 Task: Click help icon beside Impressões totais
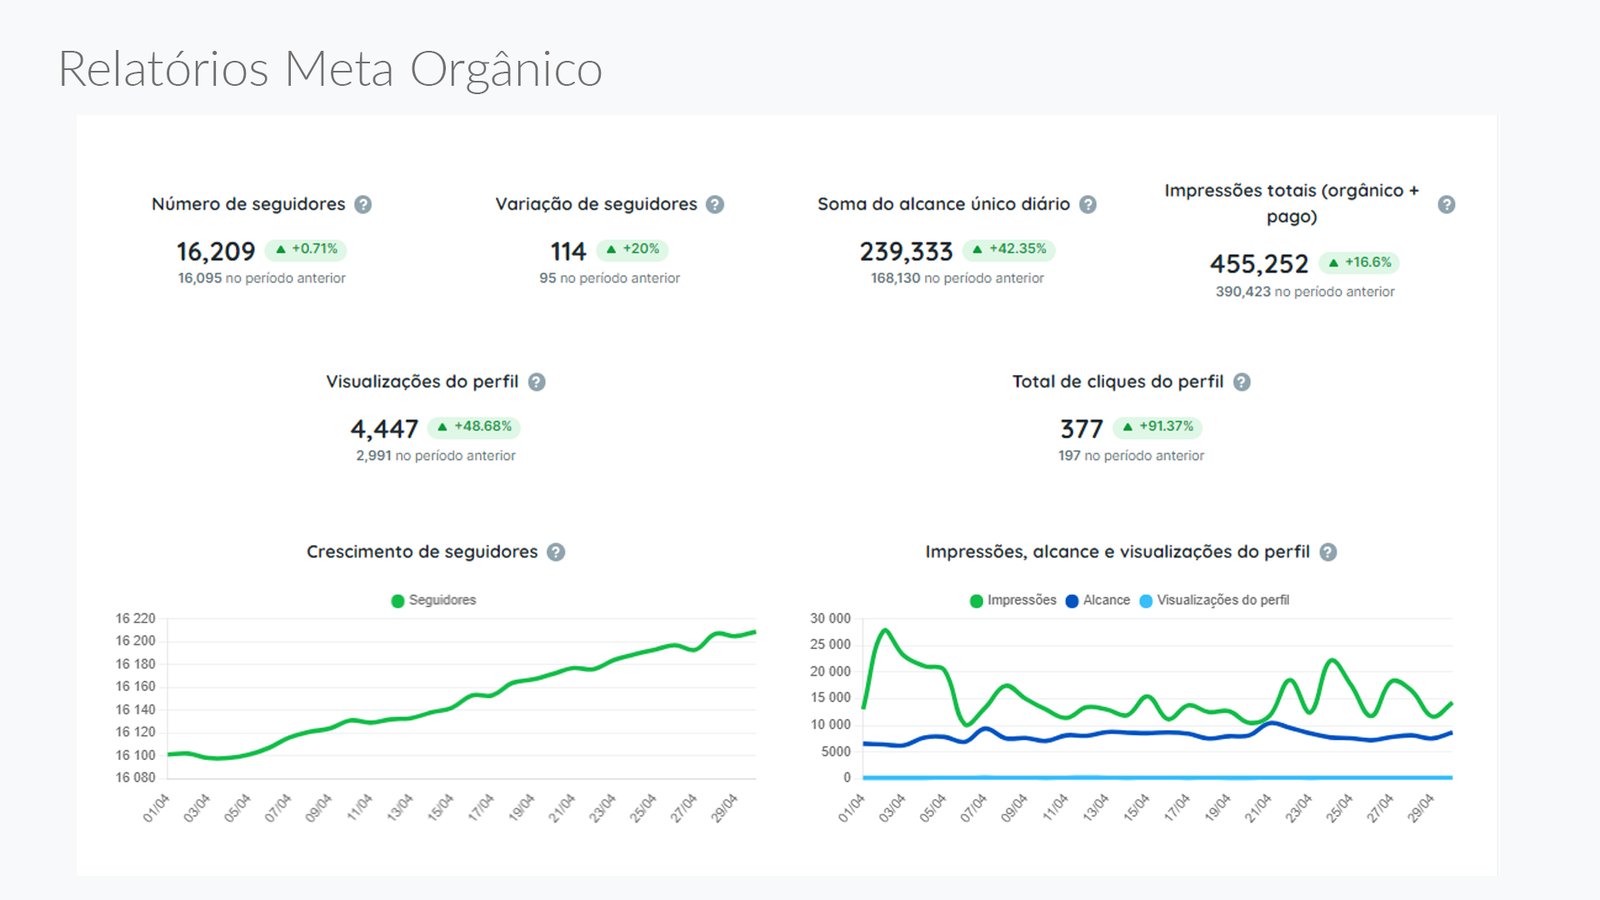(1446, 204)
